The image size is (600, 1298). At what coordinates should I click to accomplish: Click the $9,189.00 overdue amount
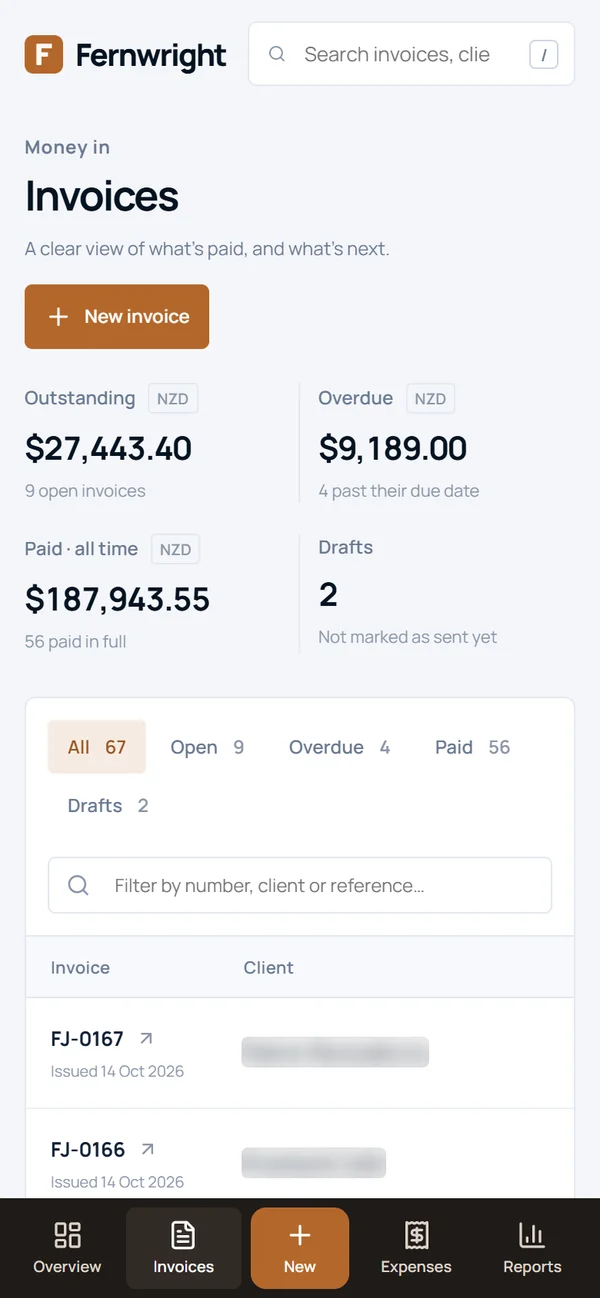tap(392, 448)
